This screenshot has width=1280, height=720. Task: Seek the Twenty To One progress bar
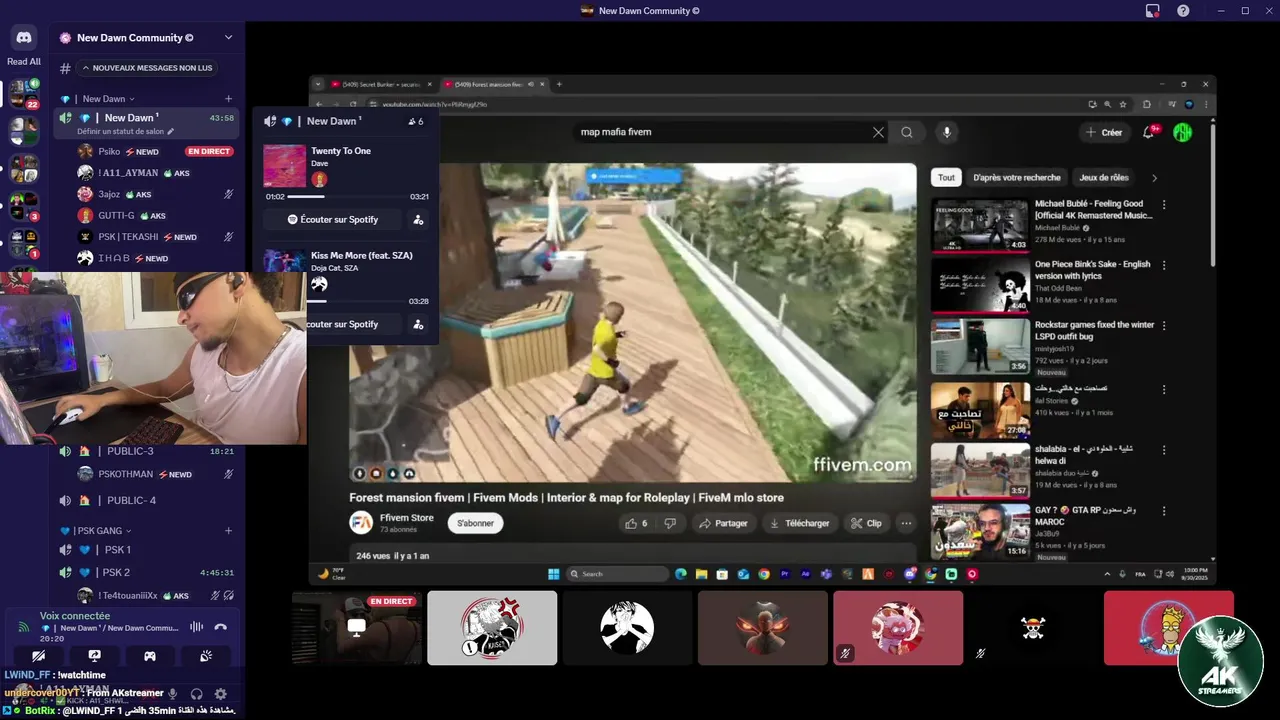click(x=347, y=197)
